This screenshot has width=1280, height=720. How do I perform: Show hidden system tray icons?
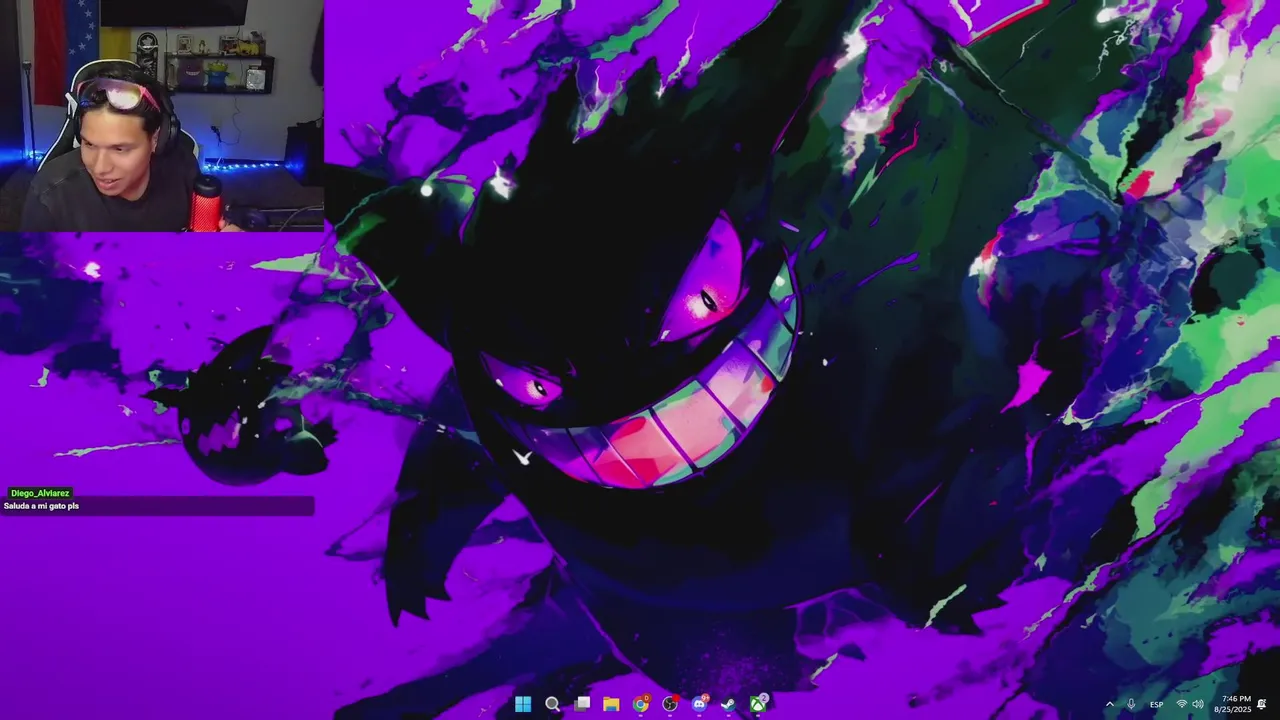(x=1109, y=705)
